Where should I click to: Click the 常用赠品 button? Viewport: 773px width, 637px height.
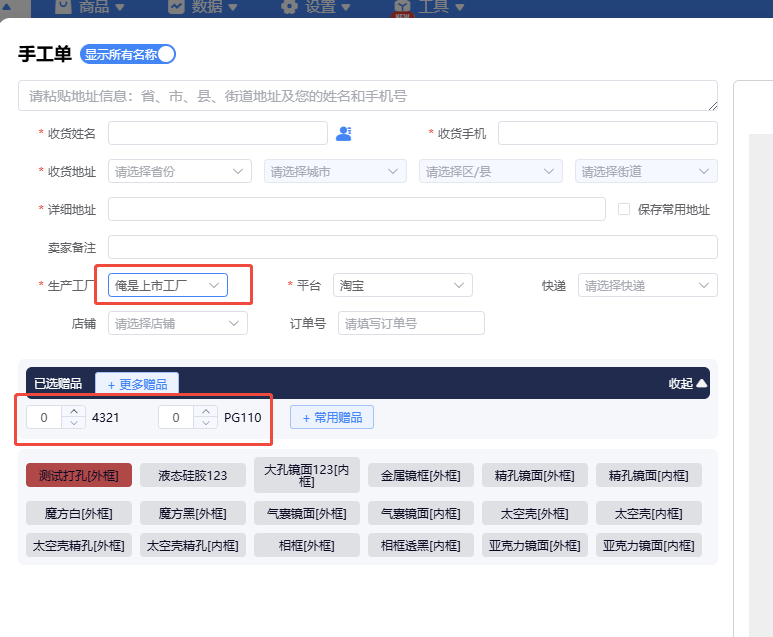(x=332, y=417)
